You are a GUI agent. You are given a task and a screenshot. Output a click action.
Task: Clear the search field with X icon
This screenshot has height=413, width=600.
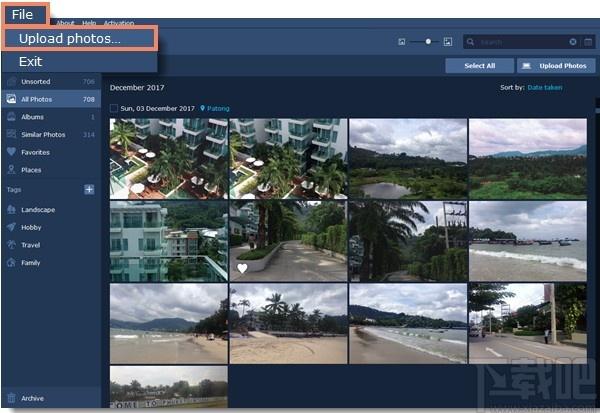[572, 42]
